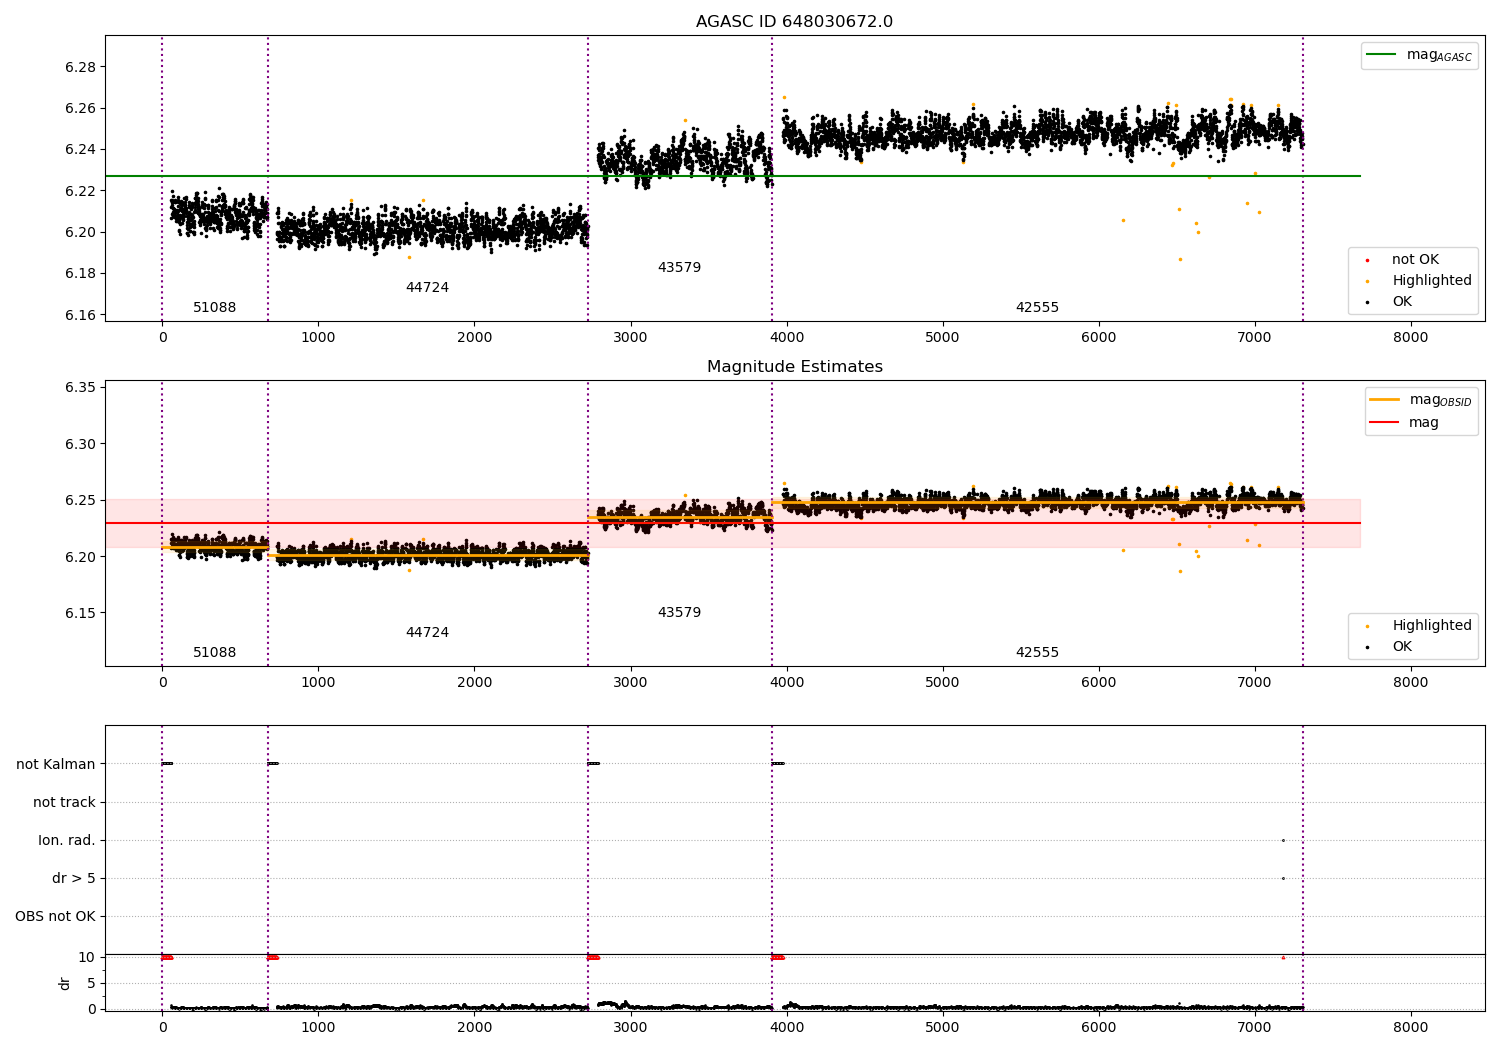
Task: Click the "not Kalman" row label
Action: tap(56, 764)
